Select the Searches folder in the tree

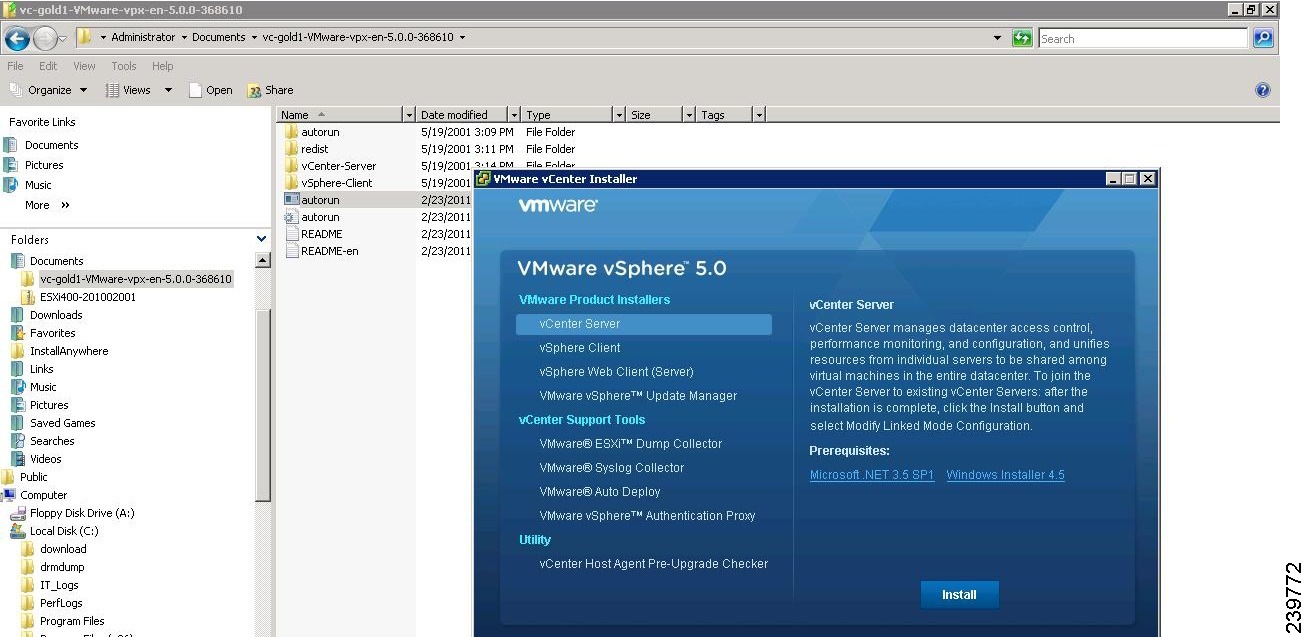52,441
